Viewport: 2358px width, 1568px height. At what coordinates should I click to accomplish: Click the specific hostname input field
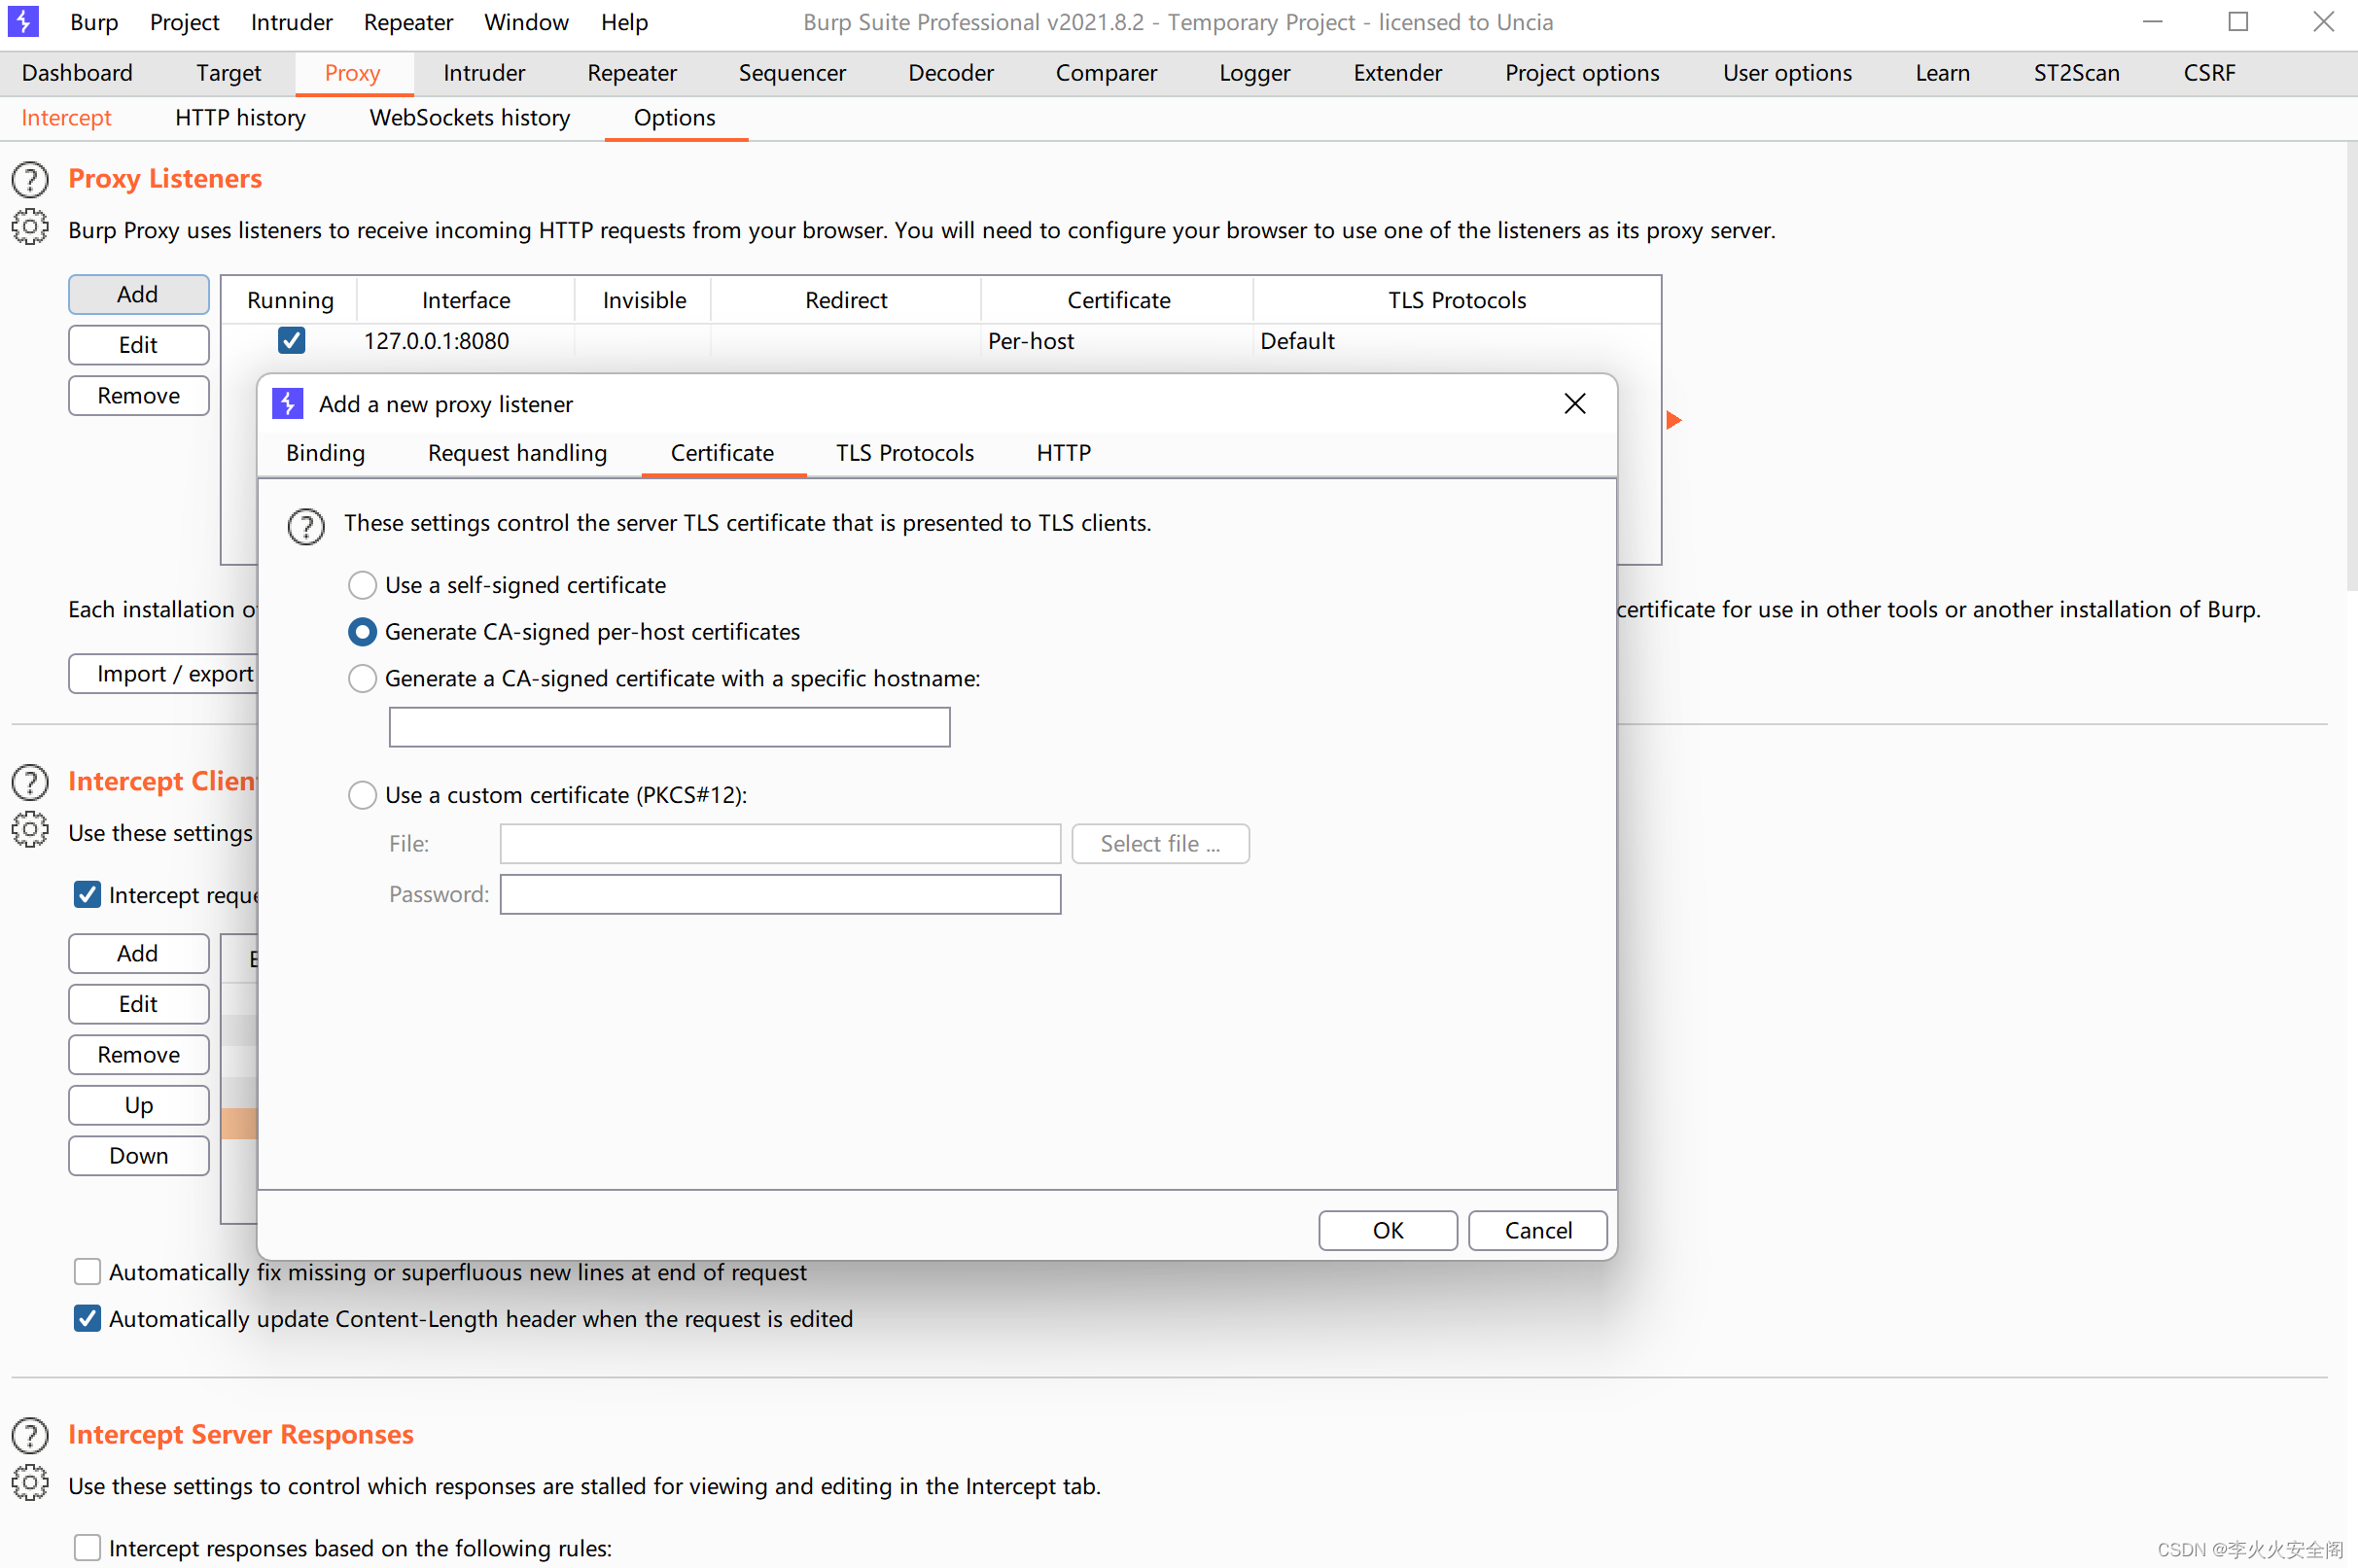(x=669, y=728)
